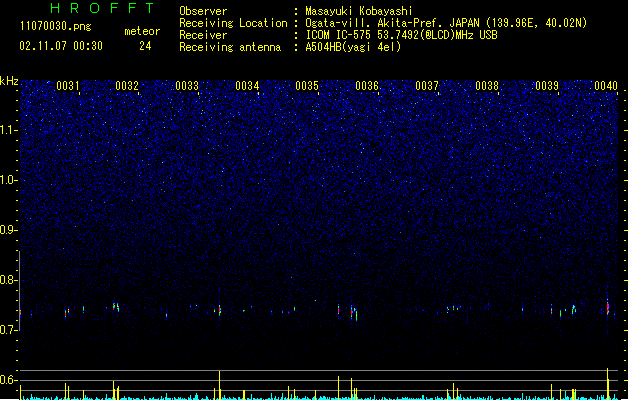
Task: Select the file name 11070030.png
Action: click(56, 26)
